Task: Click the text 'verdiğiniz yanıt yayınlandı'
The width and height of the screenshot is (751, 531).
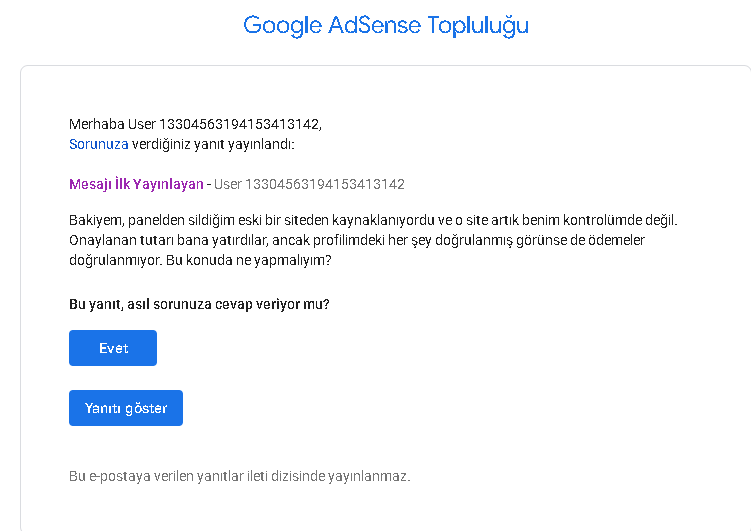Action: click(213, 144)
